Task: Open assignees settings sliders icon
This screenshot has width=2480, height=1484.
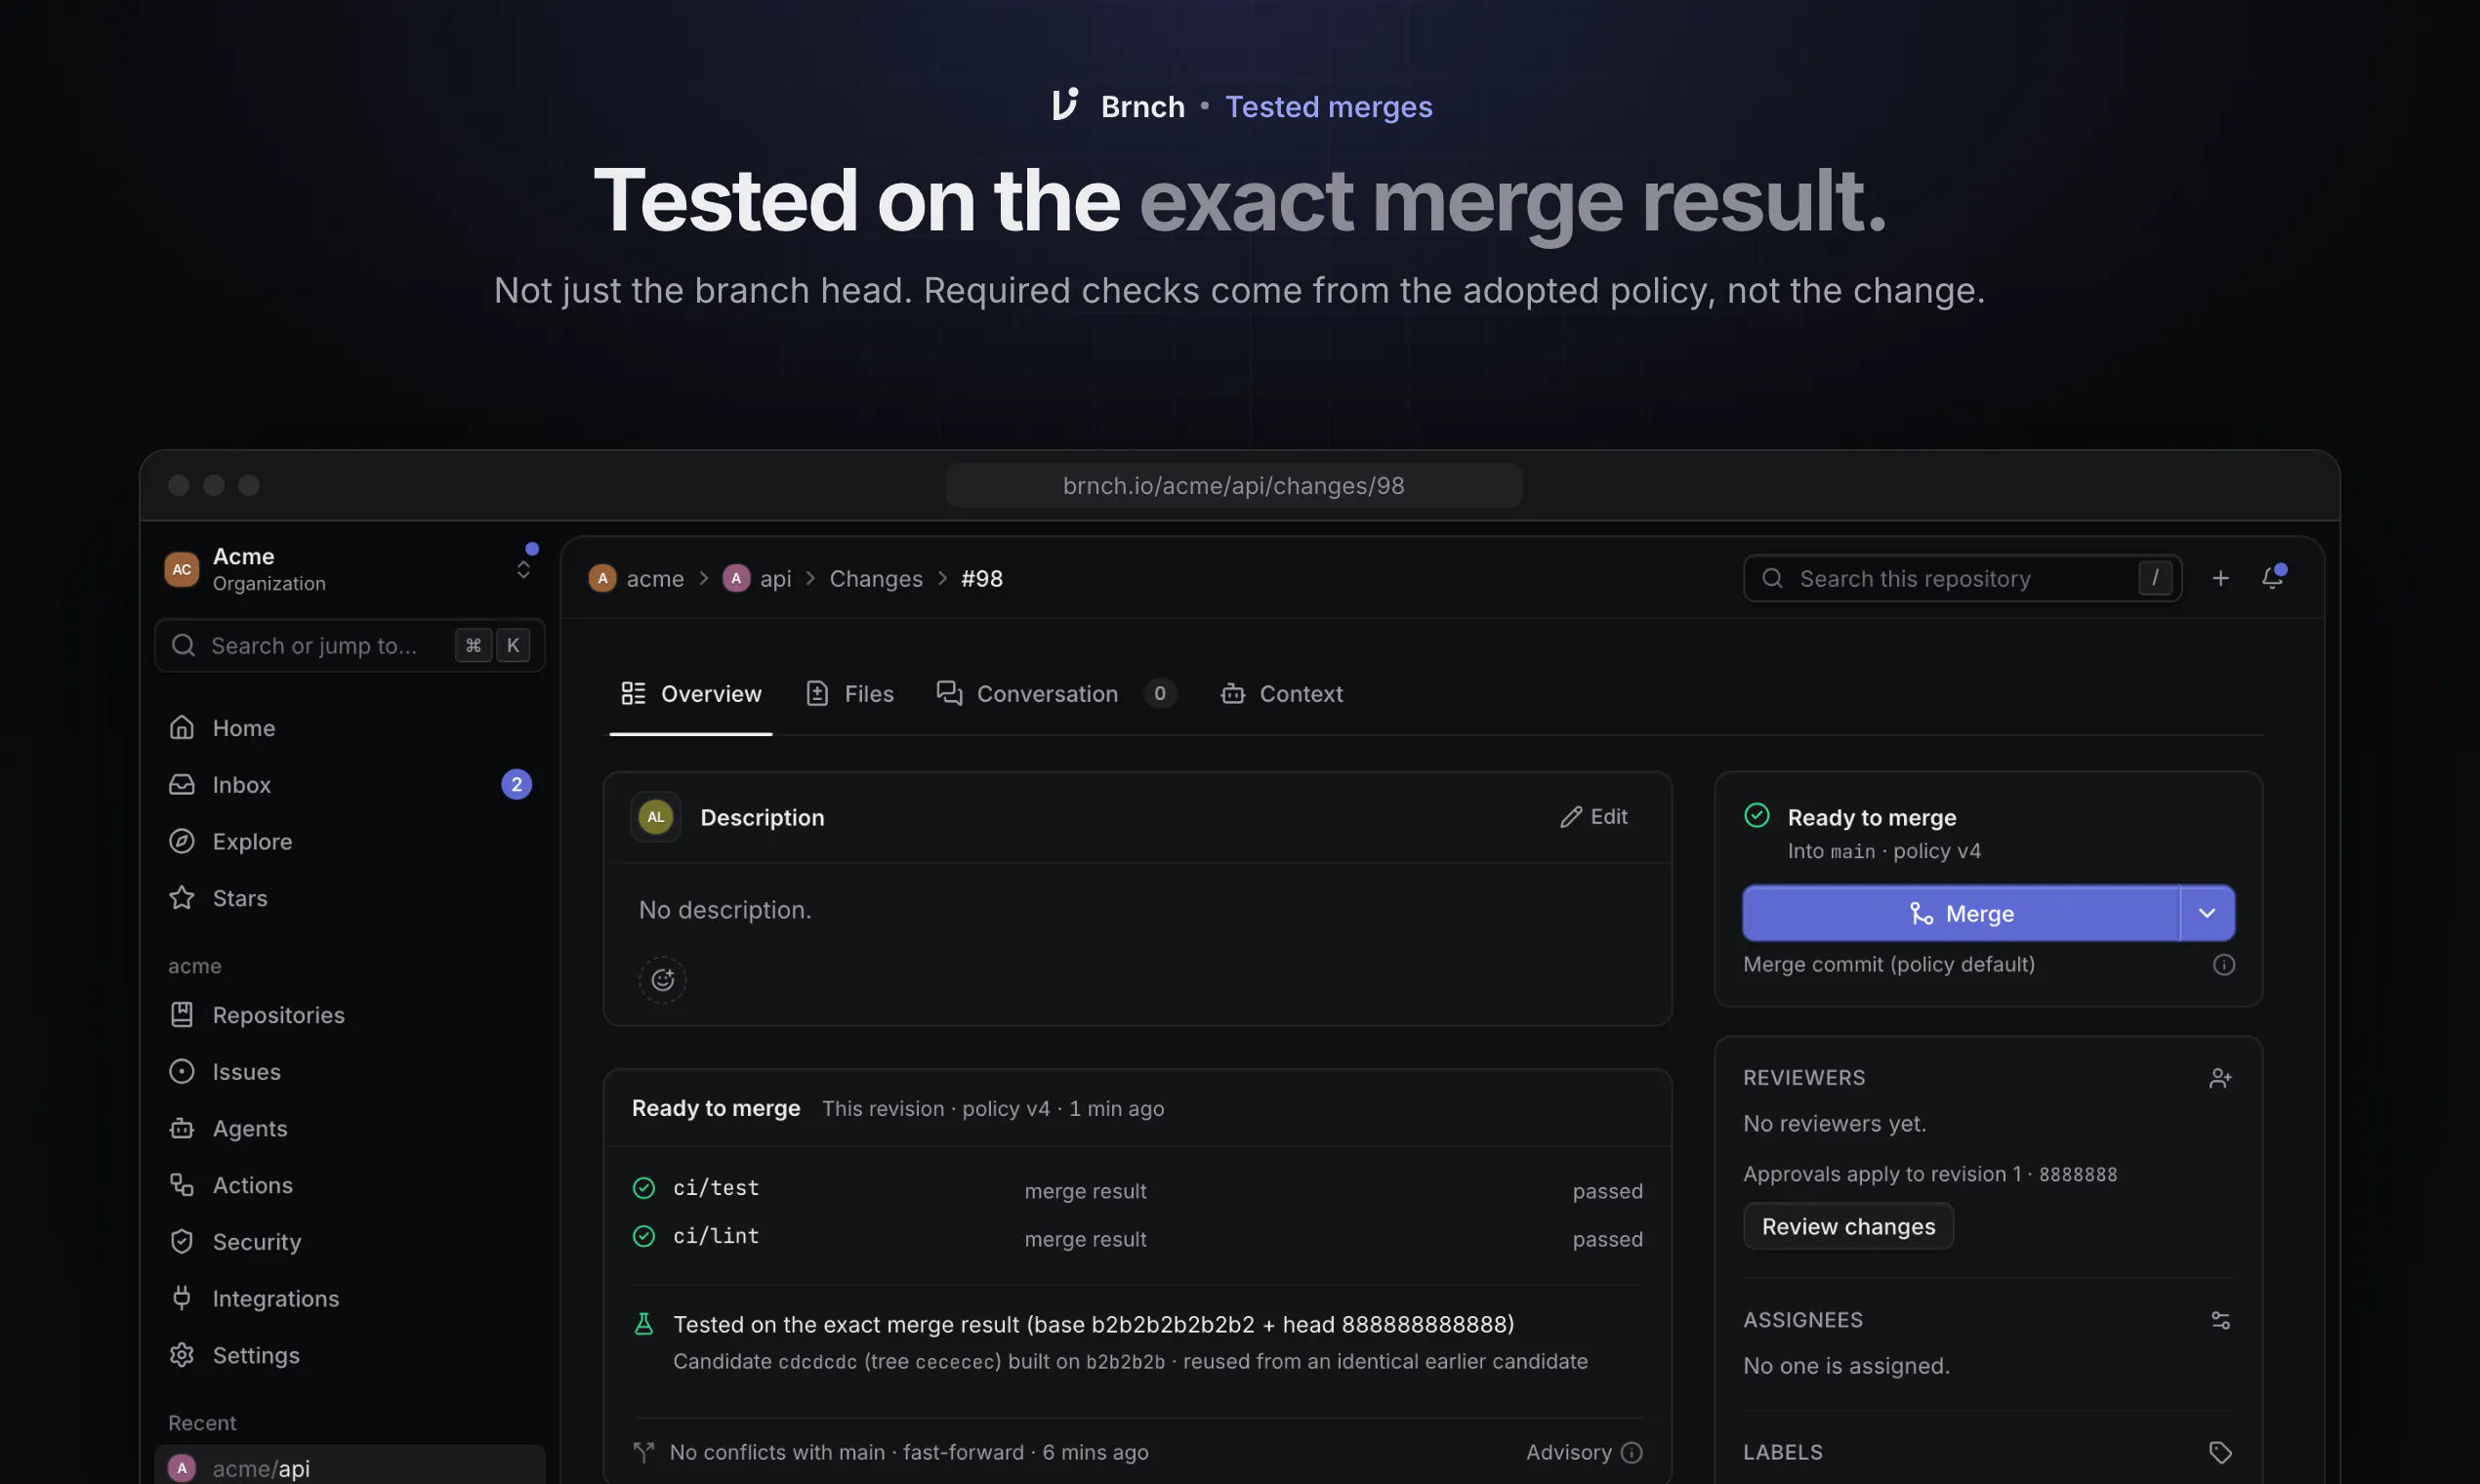Action: click(2220, 1320)
